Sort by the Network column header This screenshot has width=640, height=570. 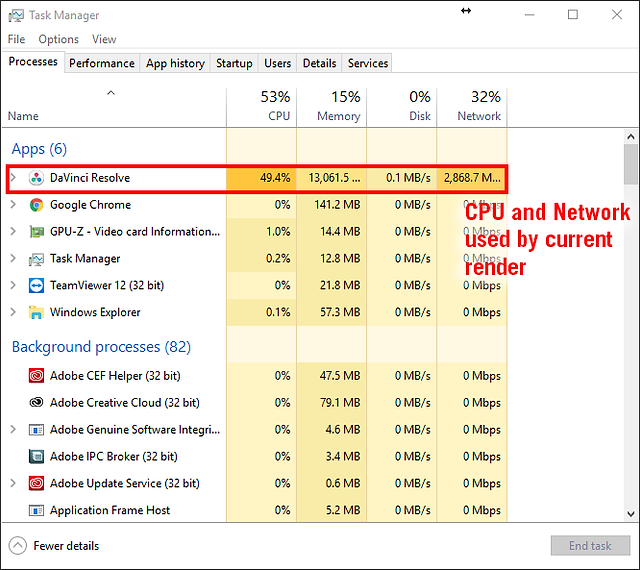coord(472,107)
